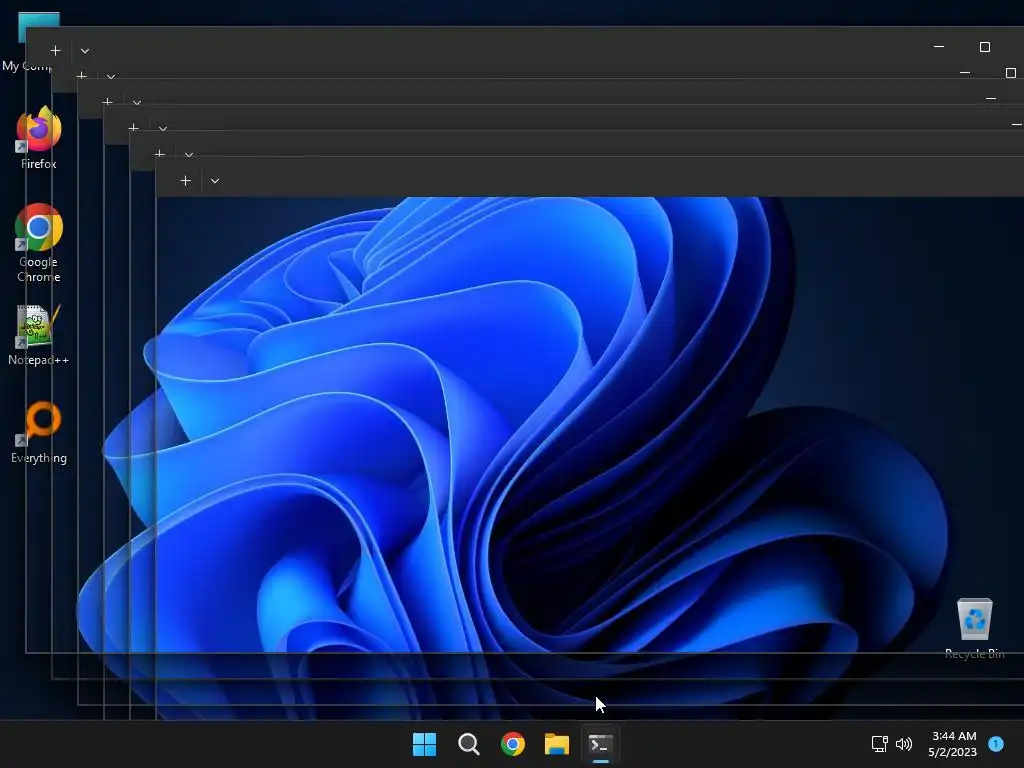1024x768 pixels.
Task: Select the Notepad++ desktop shortcut
Action: pyautogui.click(x=39, y=335)
